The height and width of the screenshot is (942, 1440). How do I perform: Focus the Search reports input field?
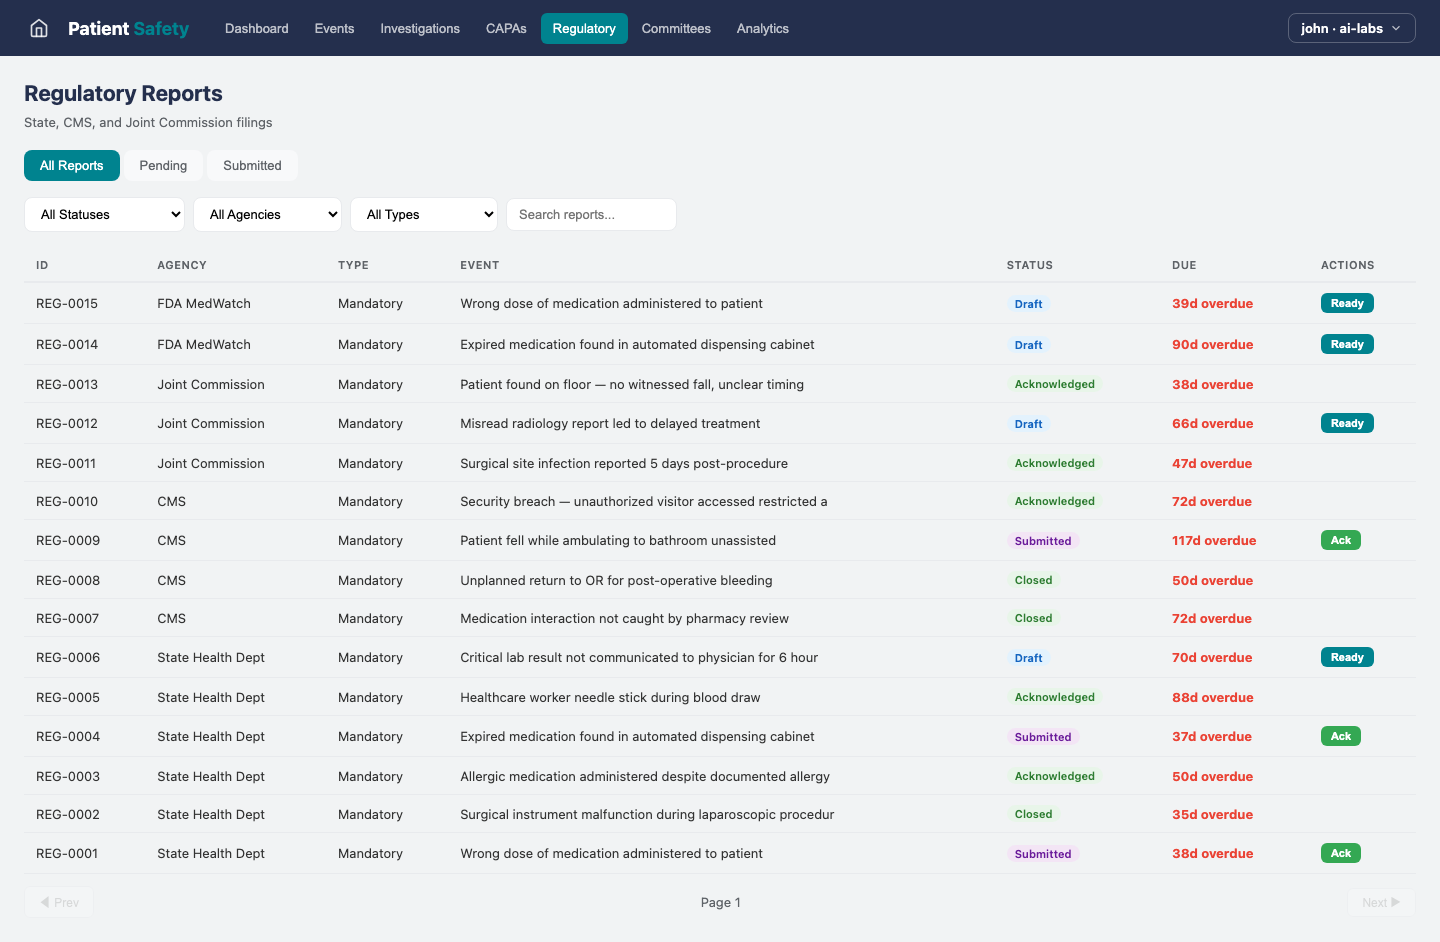click(591, 214)
